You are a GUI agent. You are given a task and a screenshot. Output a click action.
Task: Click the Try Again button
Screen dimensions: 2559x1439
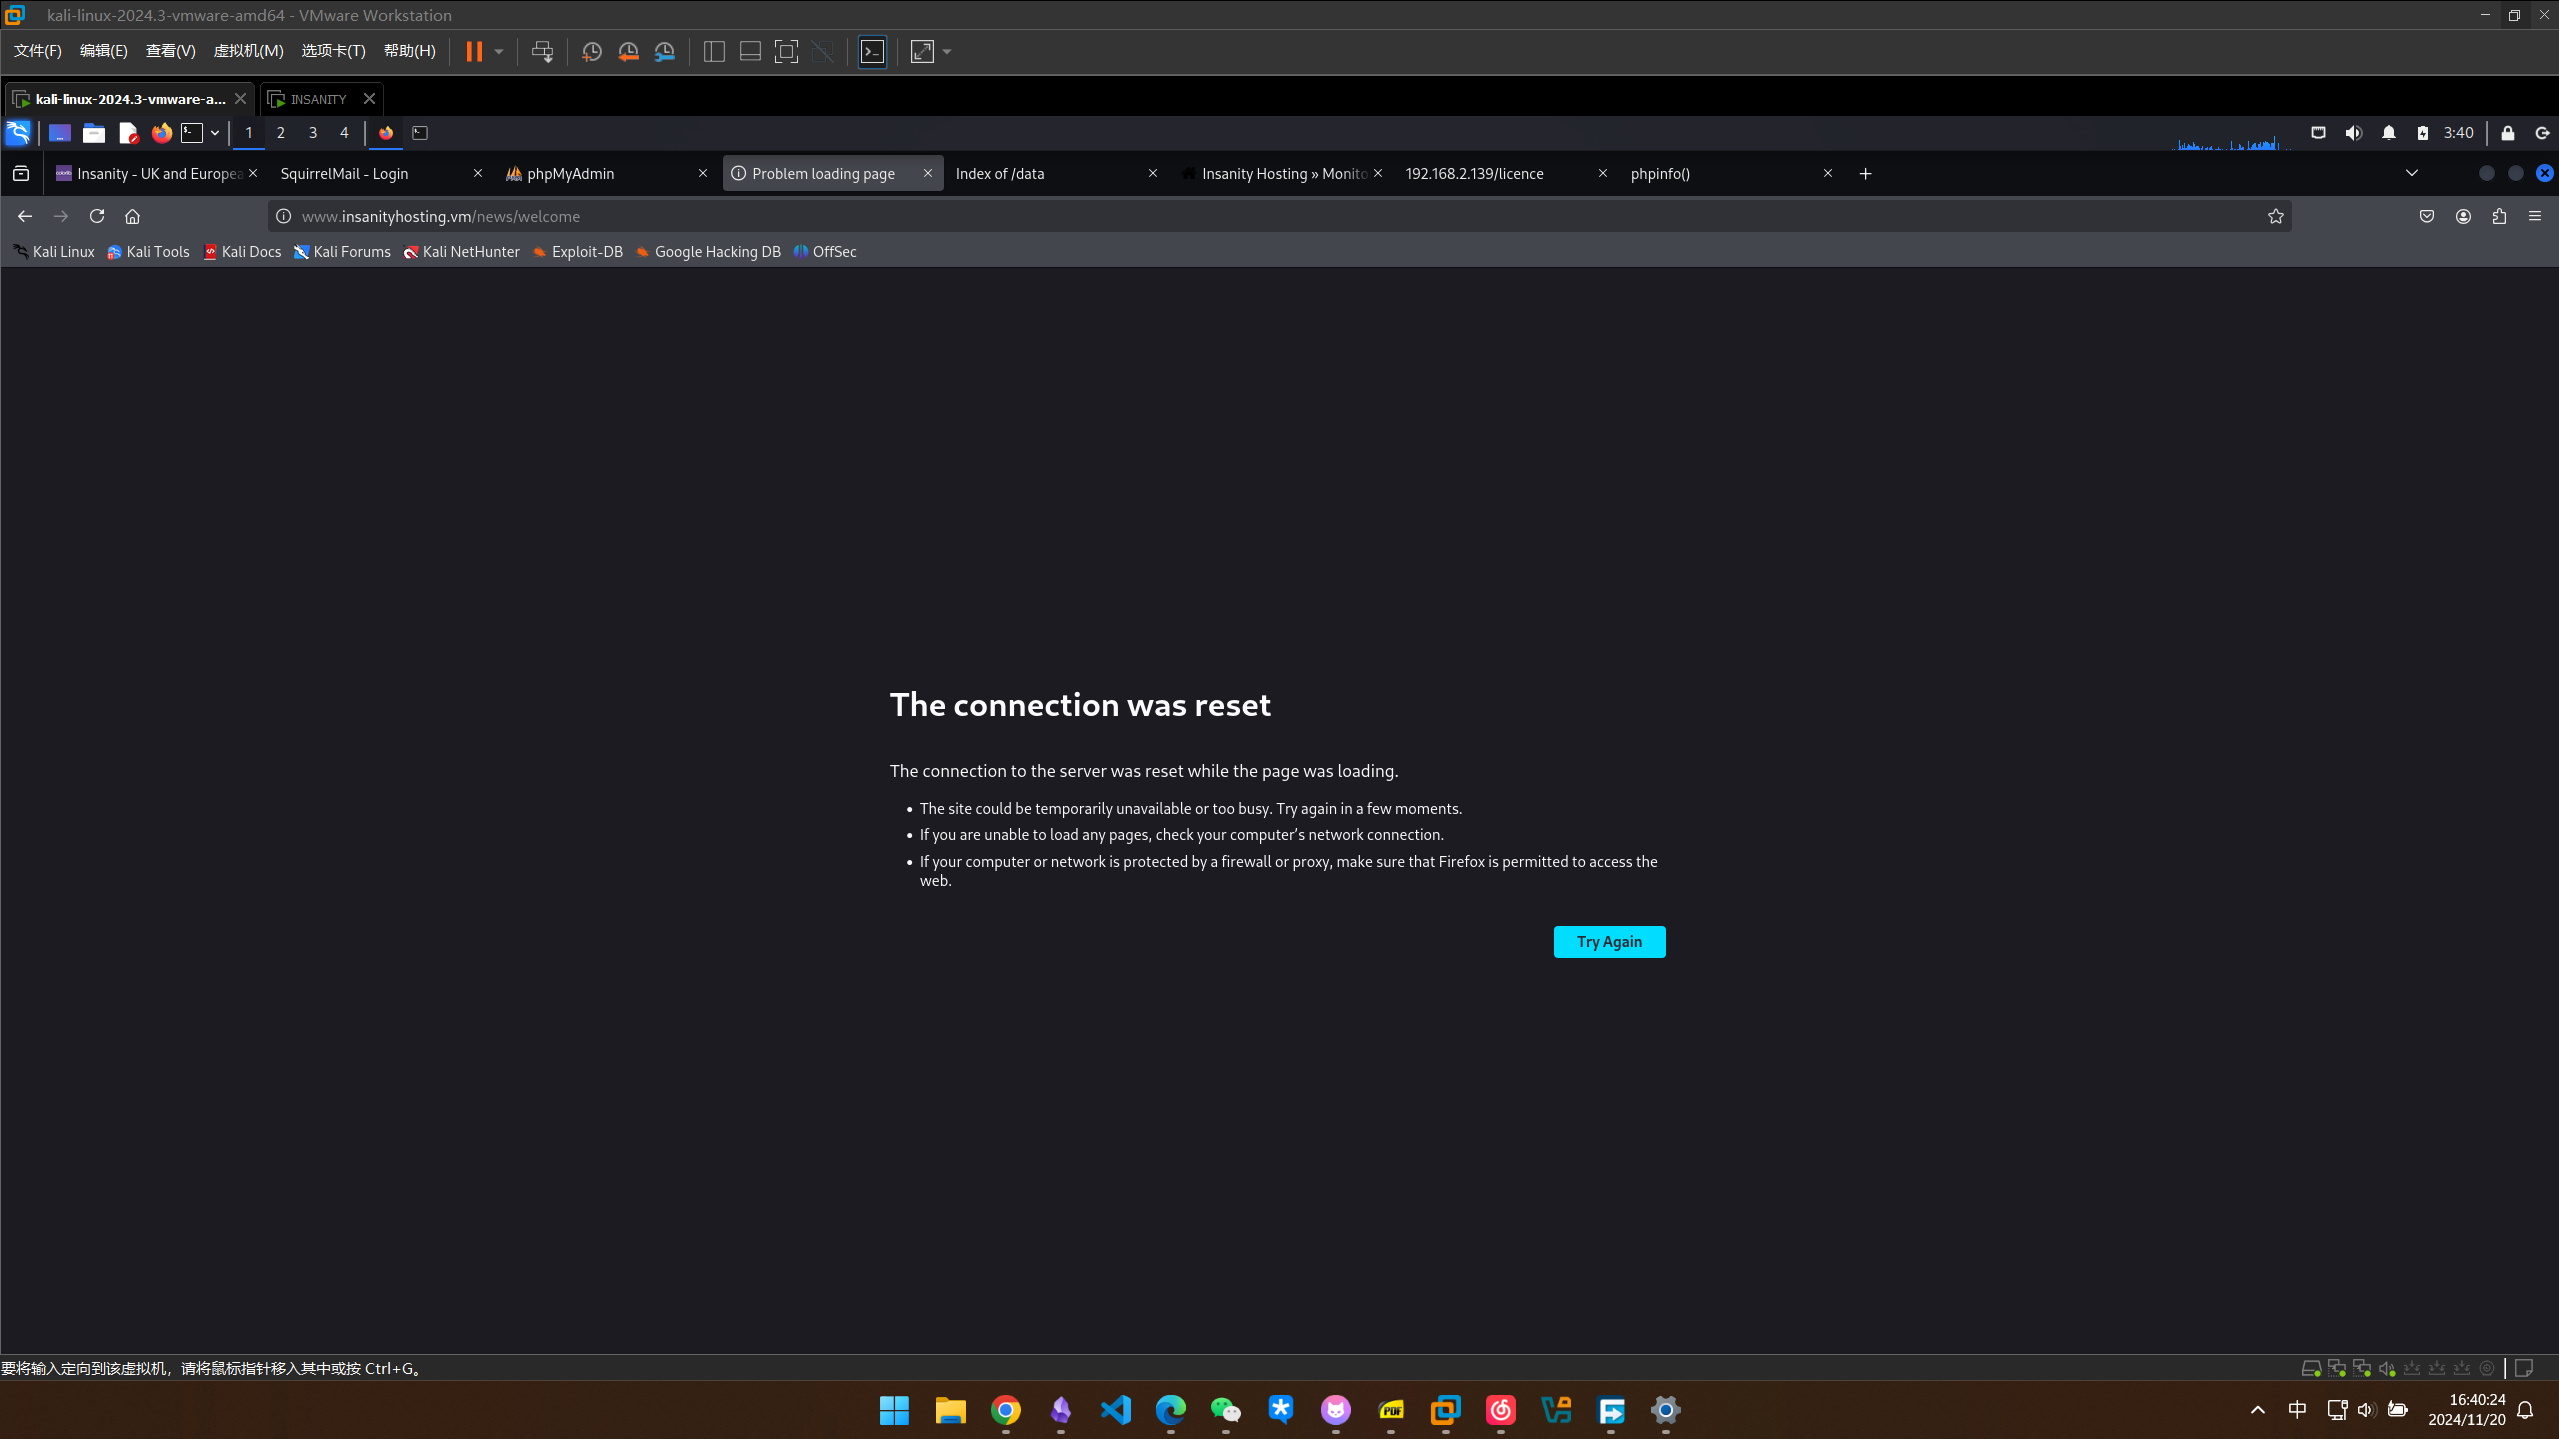pos(1608,941)
